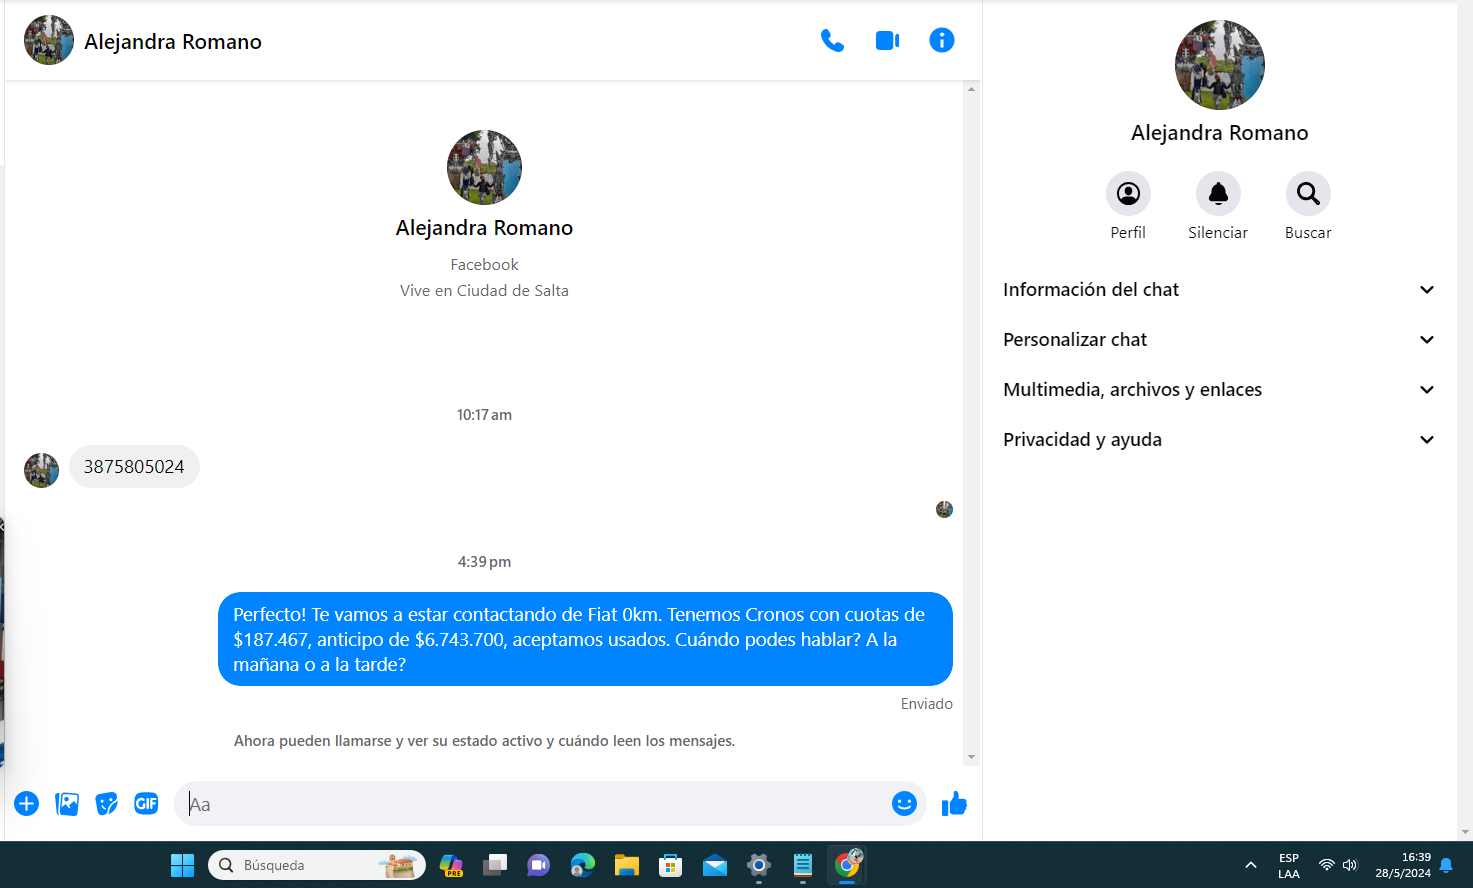This screenshot has height=888, width=1473.
Task: Click the "Vive en Ciudad de Salta" text
Action: pos(484,291)
